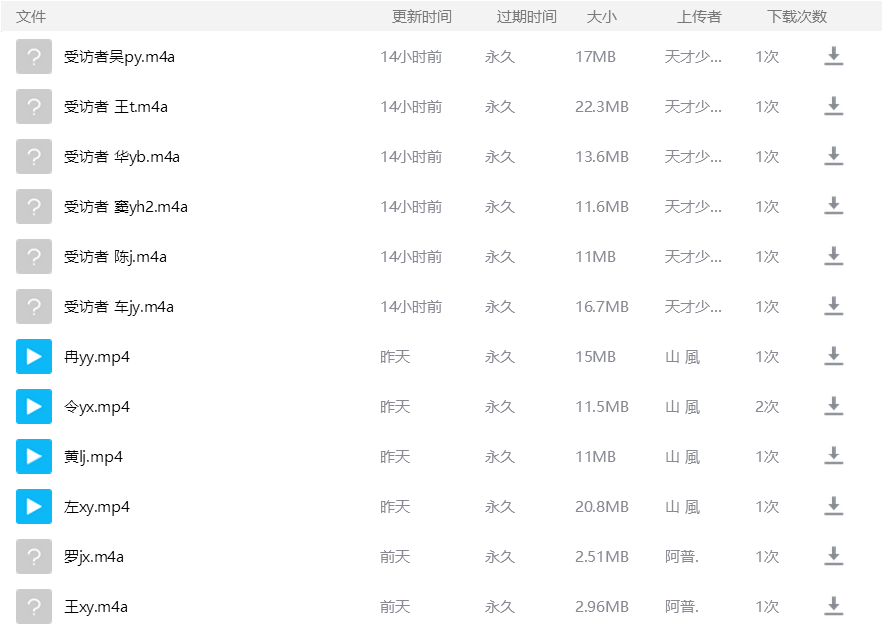Click the 过期时间 column header
This screenshot has width=882, height=628.
click(526, 17)
